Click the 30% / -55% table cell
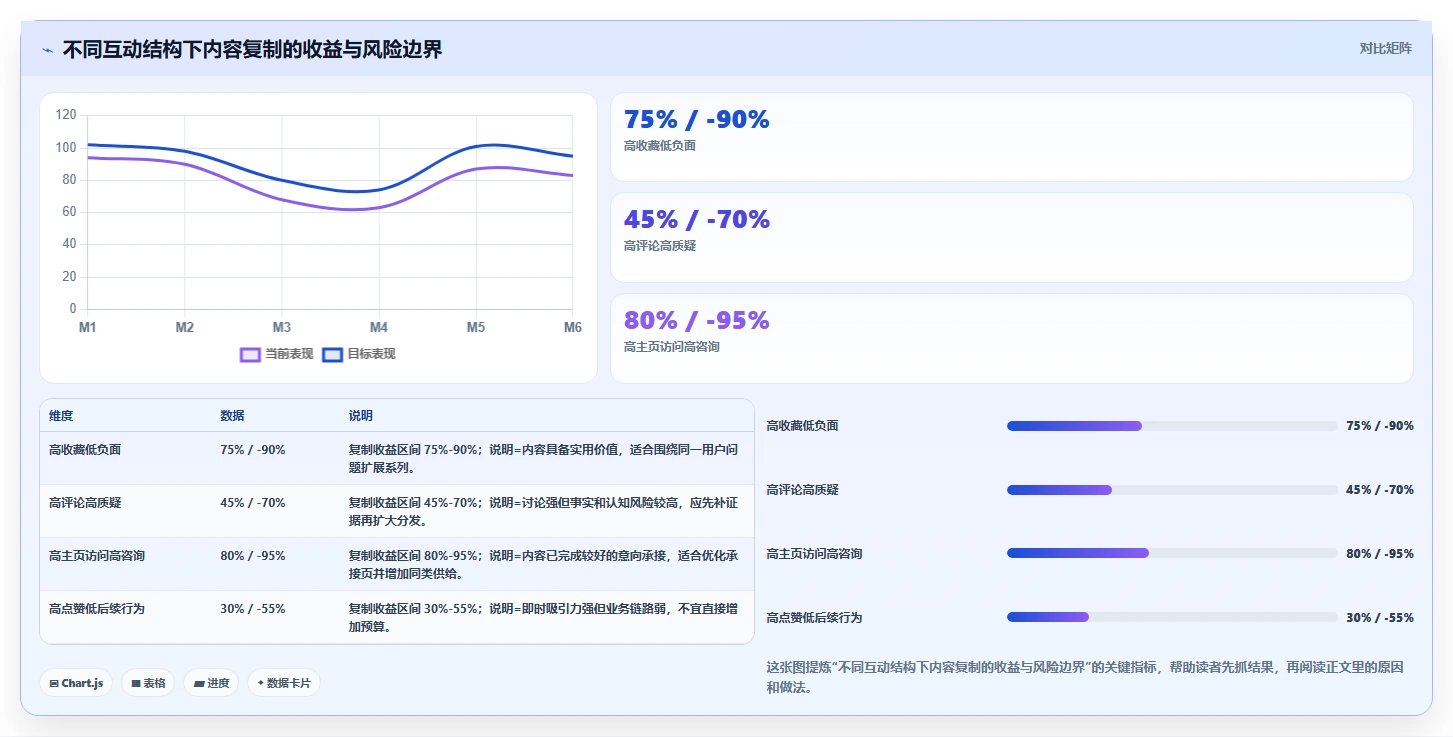Viewport: 1453px width, 737px height. tap(253, 609)
